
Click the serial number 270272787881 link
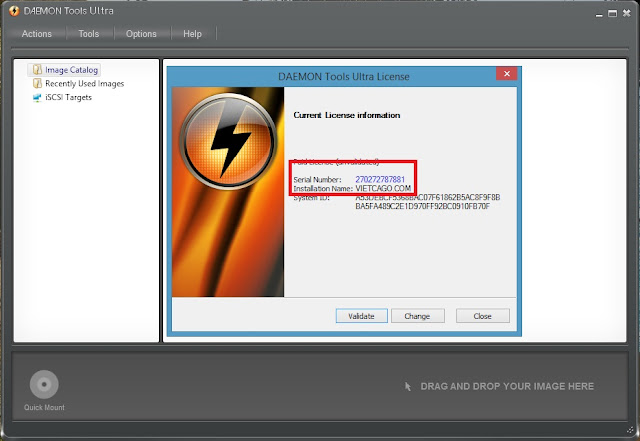point(380,179)
